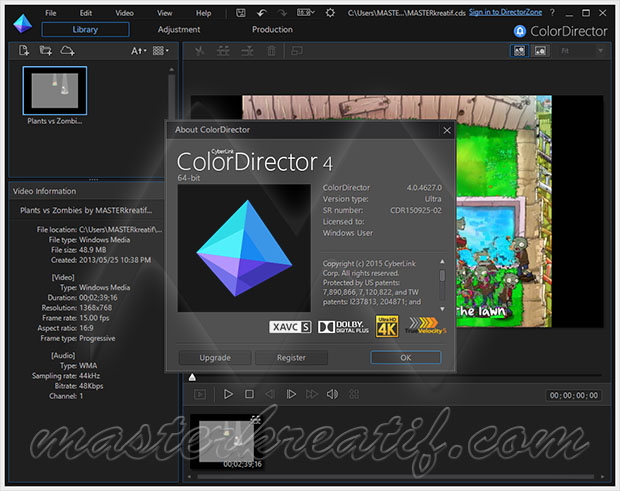Click copyright text scroll up arrow
Viewport: 620px width, 491px height.
442,262
